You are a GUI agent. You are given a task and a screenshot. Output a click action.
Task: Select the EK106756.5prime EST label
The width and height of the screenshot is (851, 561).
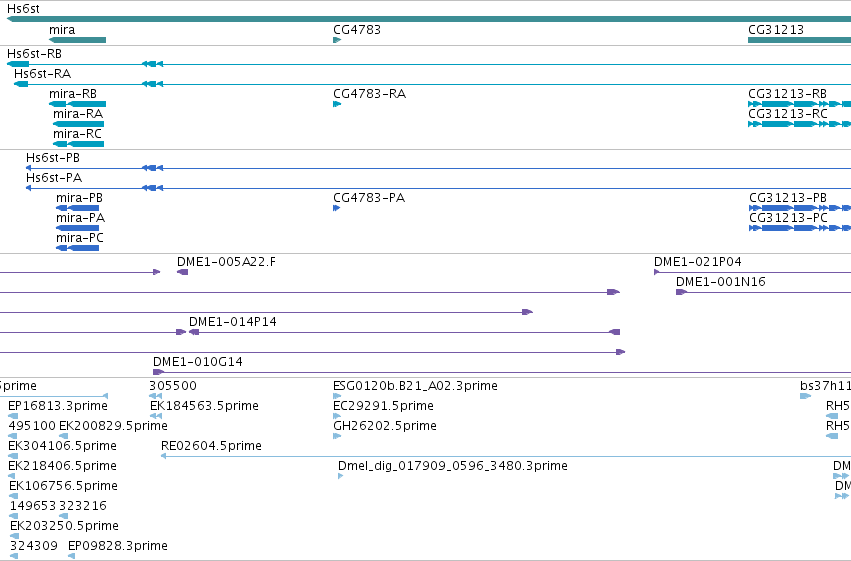click(x=63, y=486)
